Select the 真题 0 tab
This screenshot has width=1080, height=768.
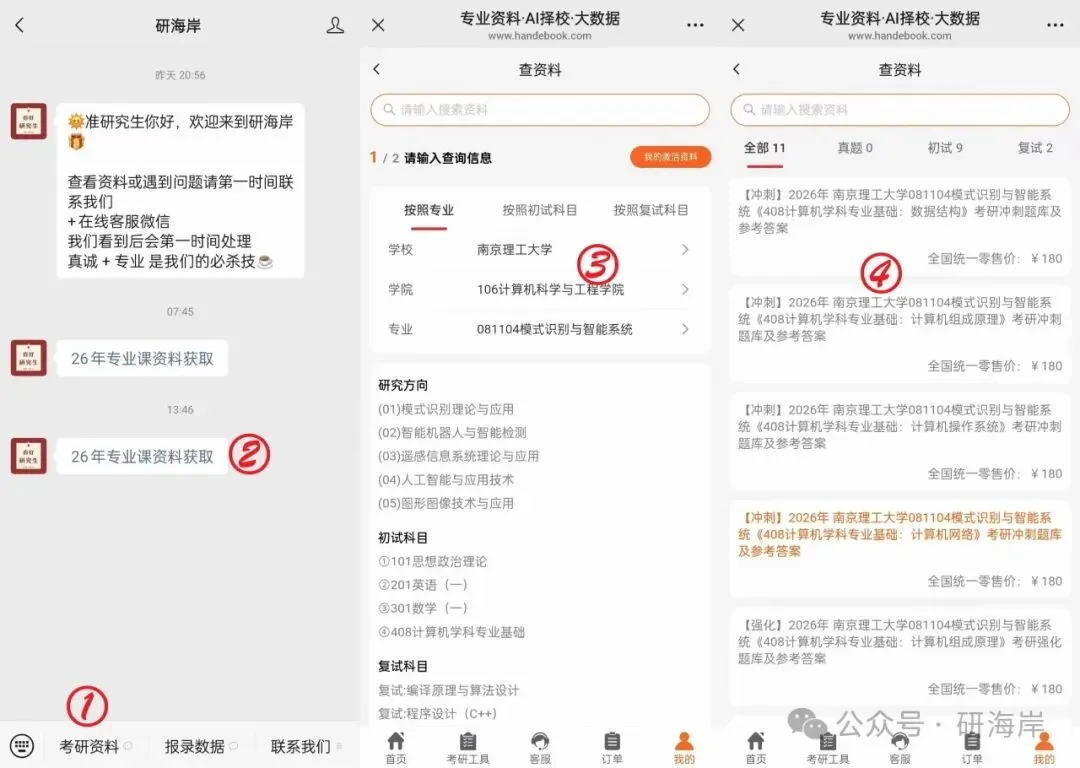855,148
